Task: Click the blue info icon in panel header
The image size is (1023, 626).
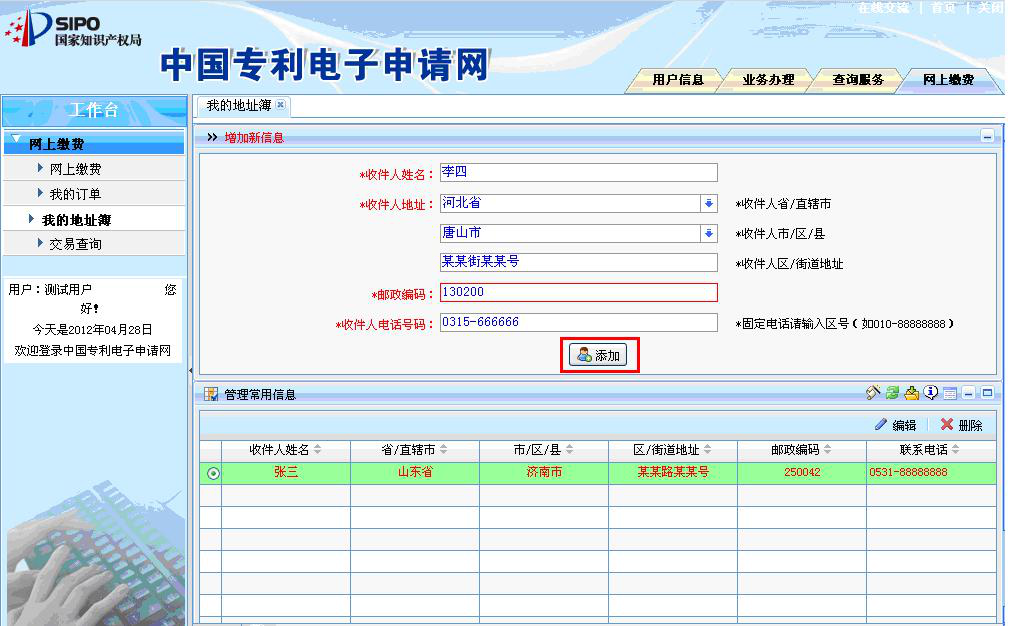Action: pyautogui.click(x=930, y=394)
